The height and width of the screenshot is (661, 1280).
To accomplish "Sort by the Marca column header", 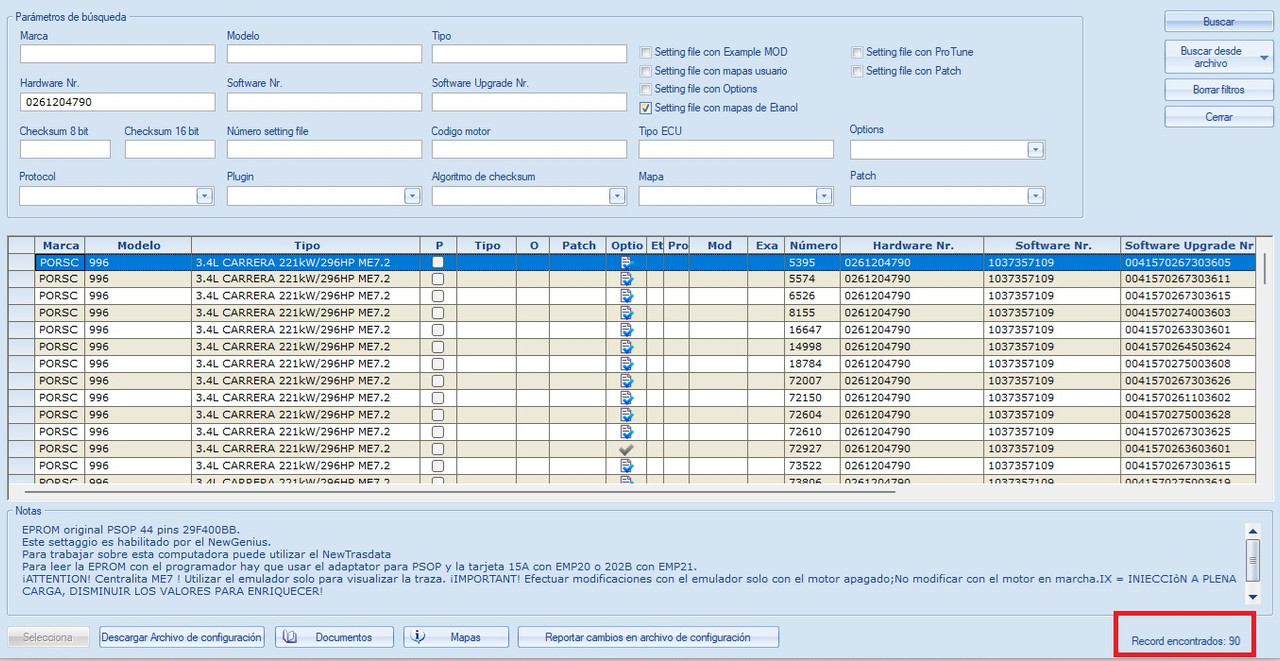I will [x=60, y=245].
